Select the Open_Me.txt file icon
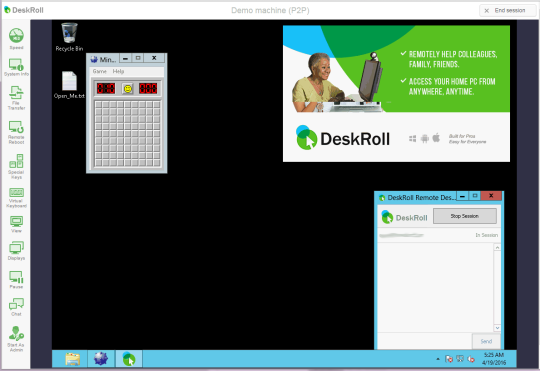The image size is (540, 371). pos(69,85)
